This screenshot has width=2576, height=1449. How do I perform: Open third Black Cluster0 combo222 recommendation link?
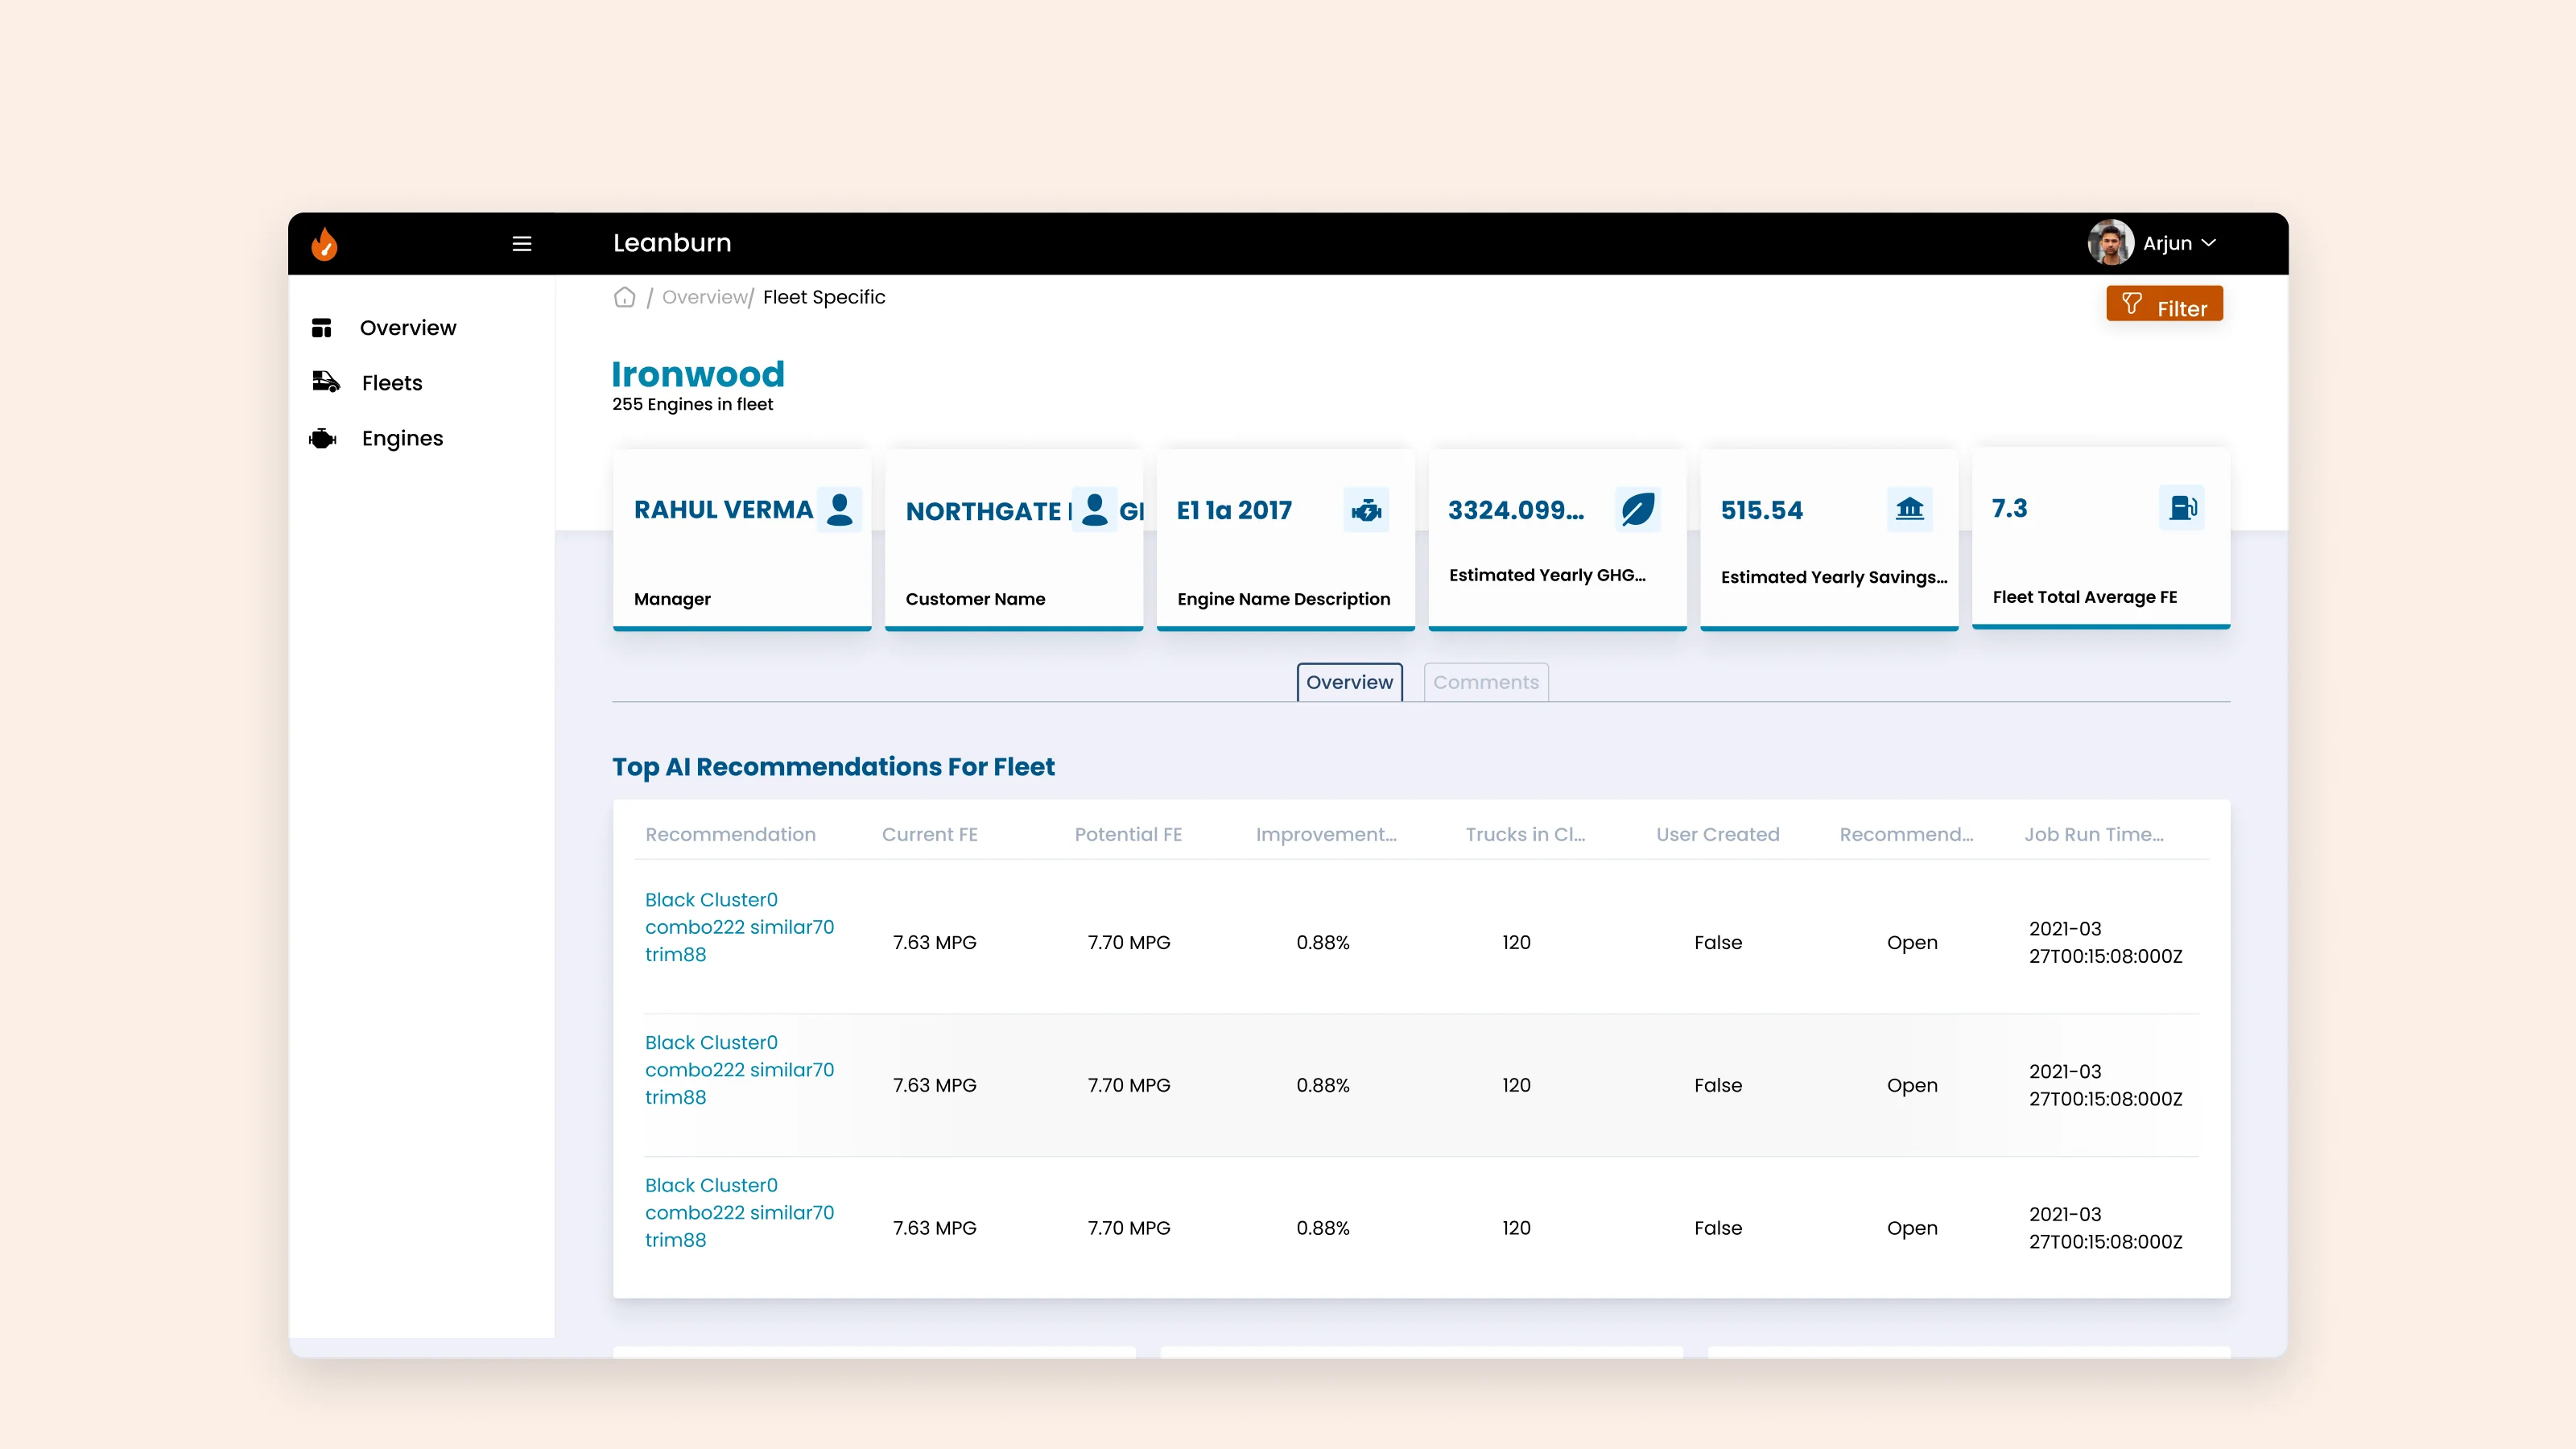(x=739, y=1212)
